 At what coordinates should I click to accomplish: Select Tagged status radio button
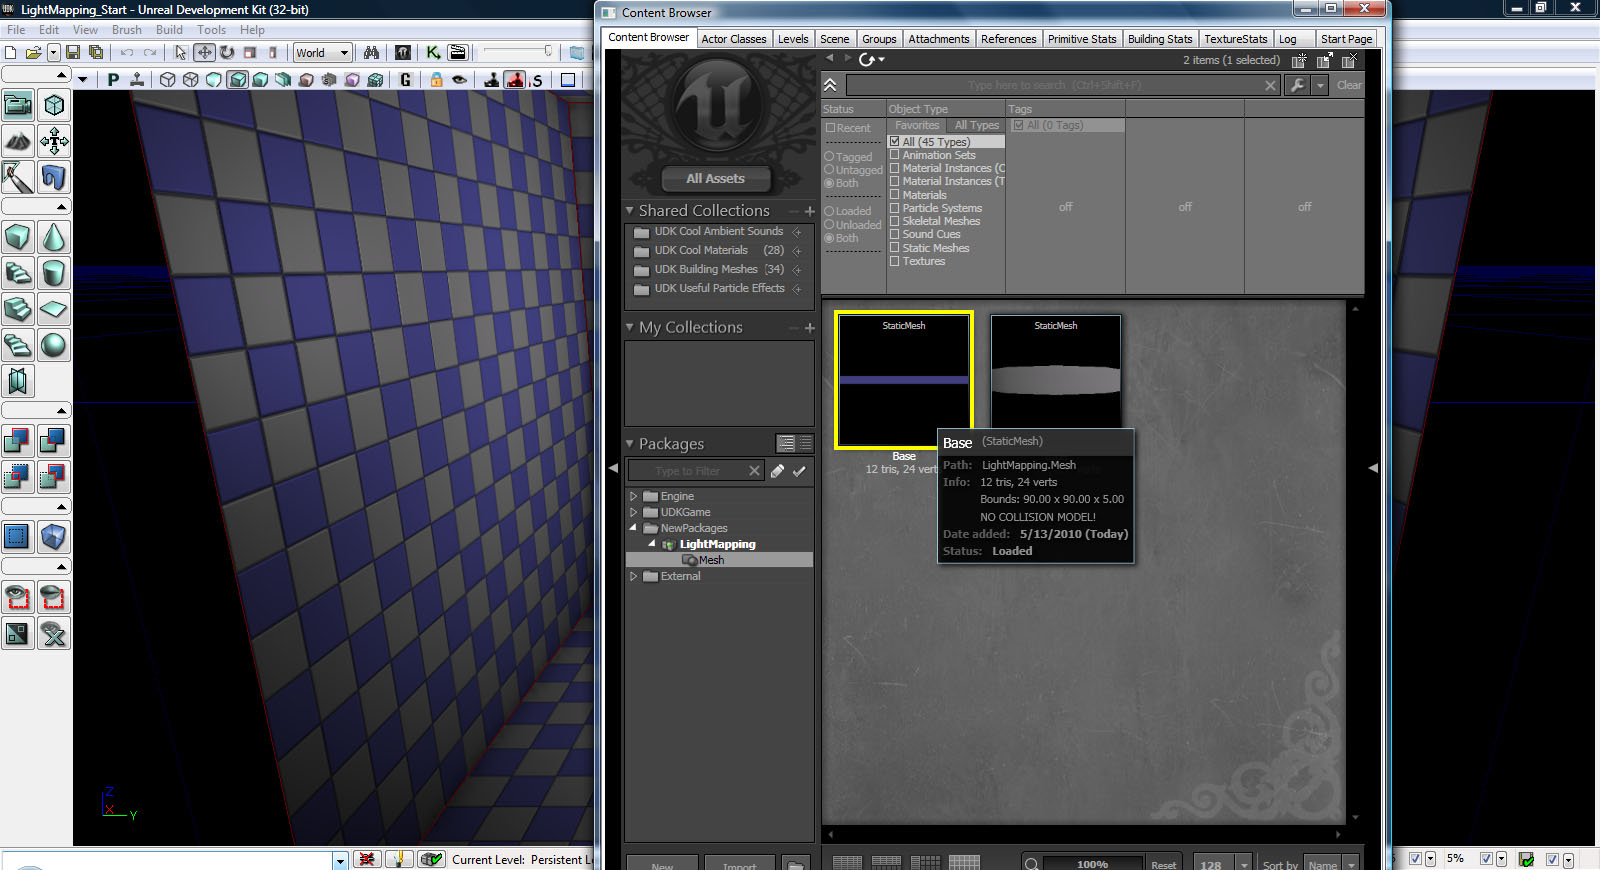click(x=829, y=157)
